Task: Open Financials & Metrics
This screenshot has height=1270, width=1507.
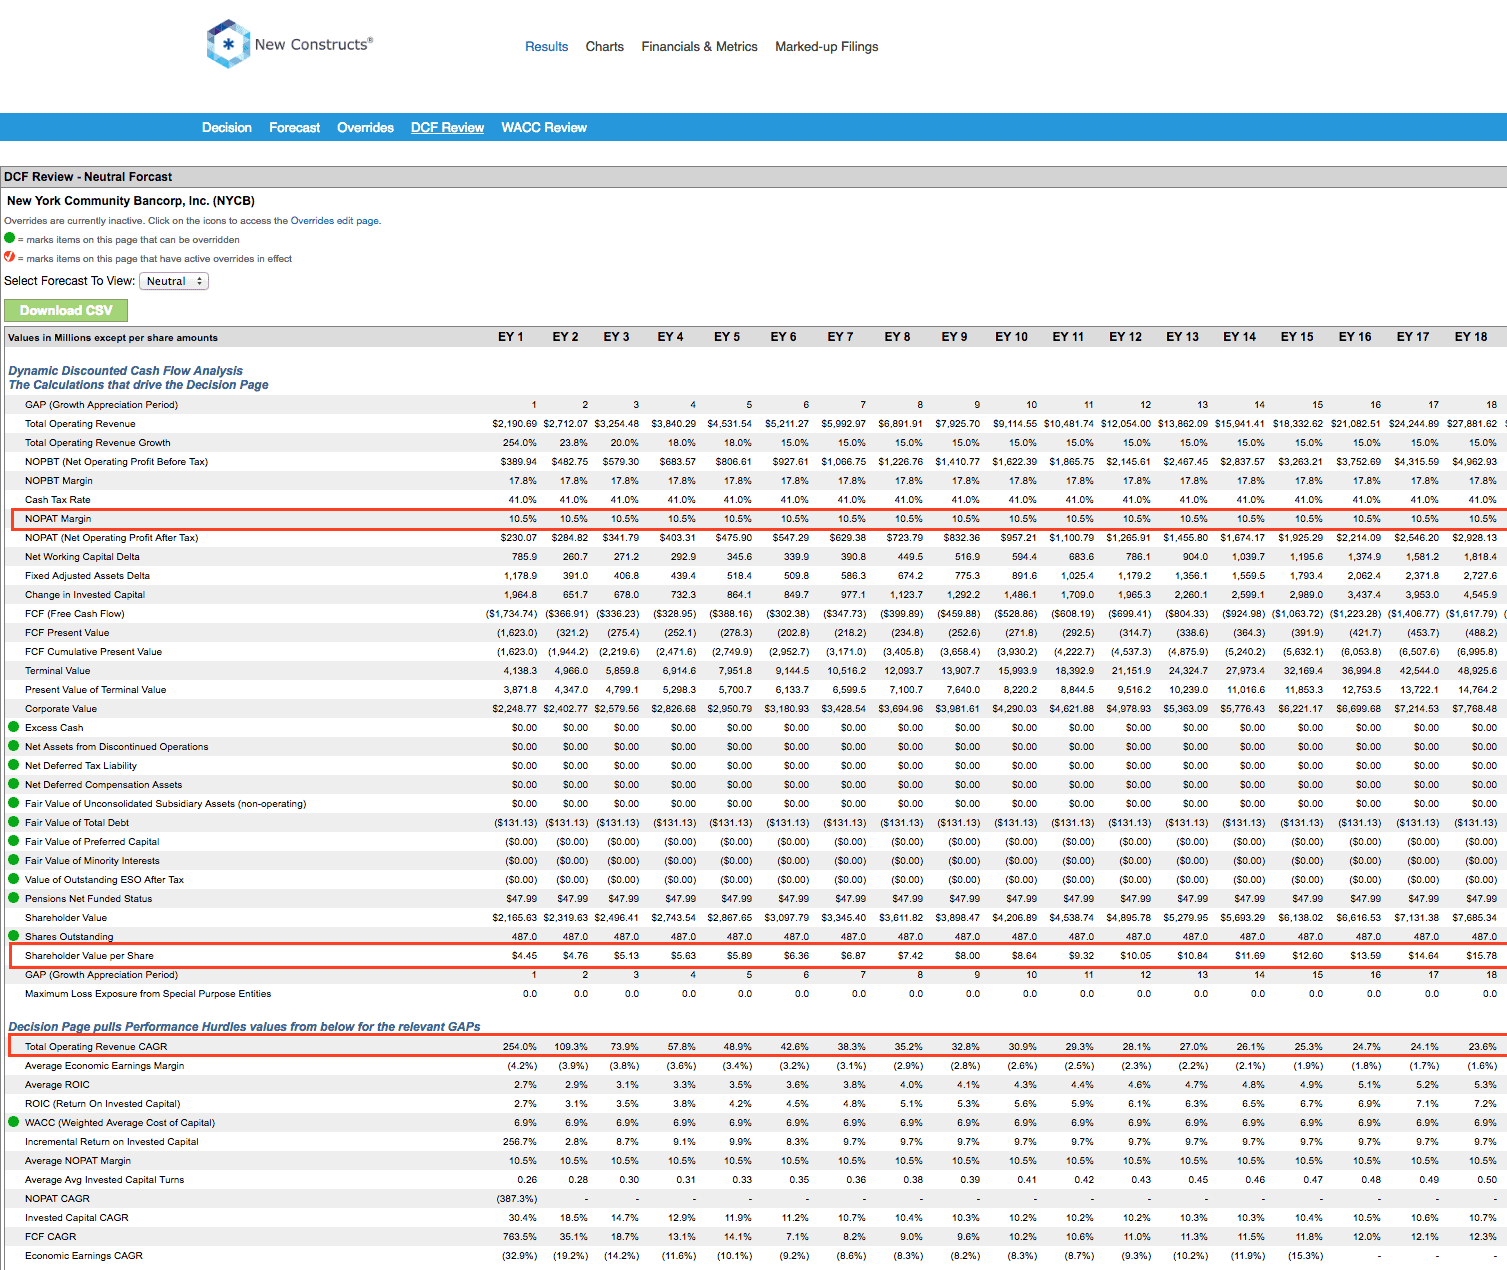Action: [x=700, y=46]
